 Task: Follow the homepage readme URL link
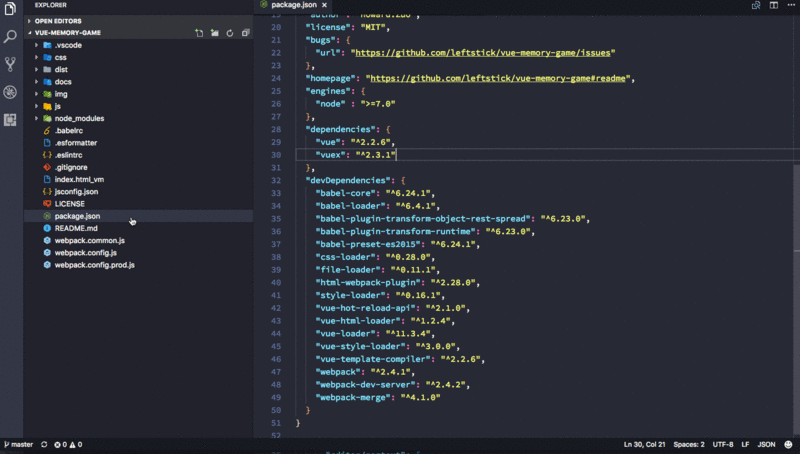tap(497, 78)
